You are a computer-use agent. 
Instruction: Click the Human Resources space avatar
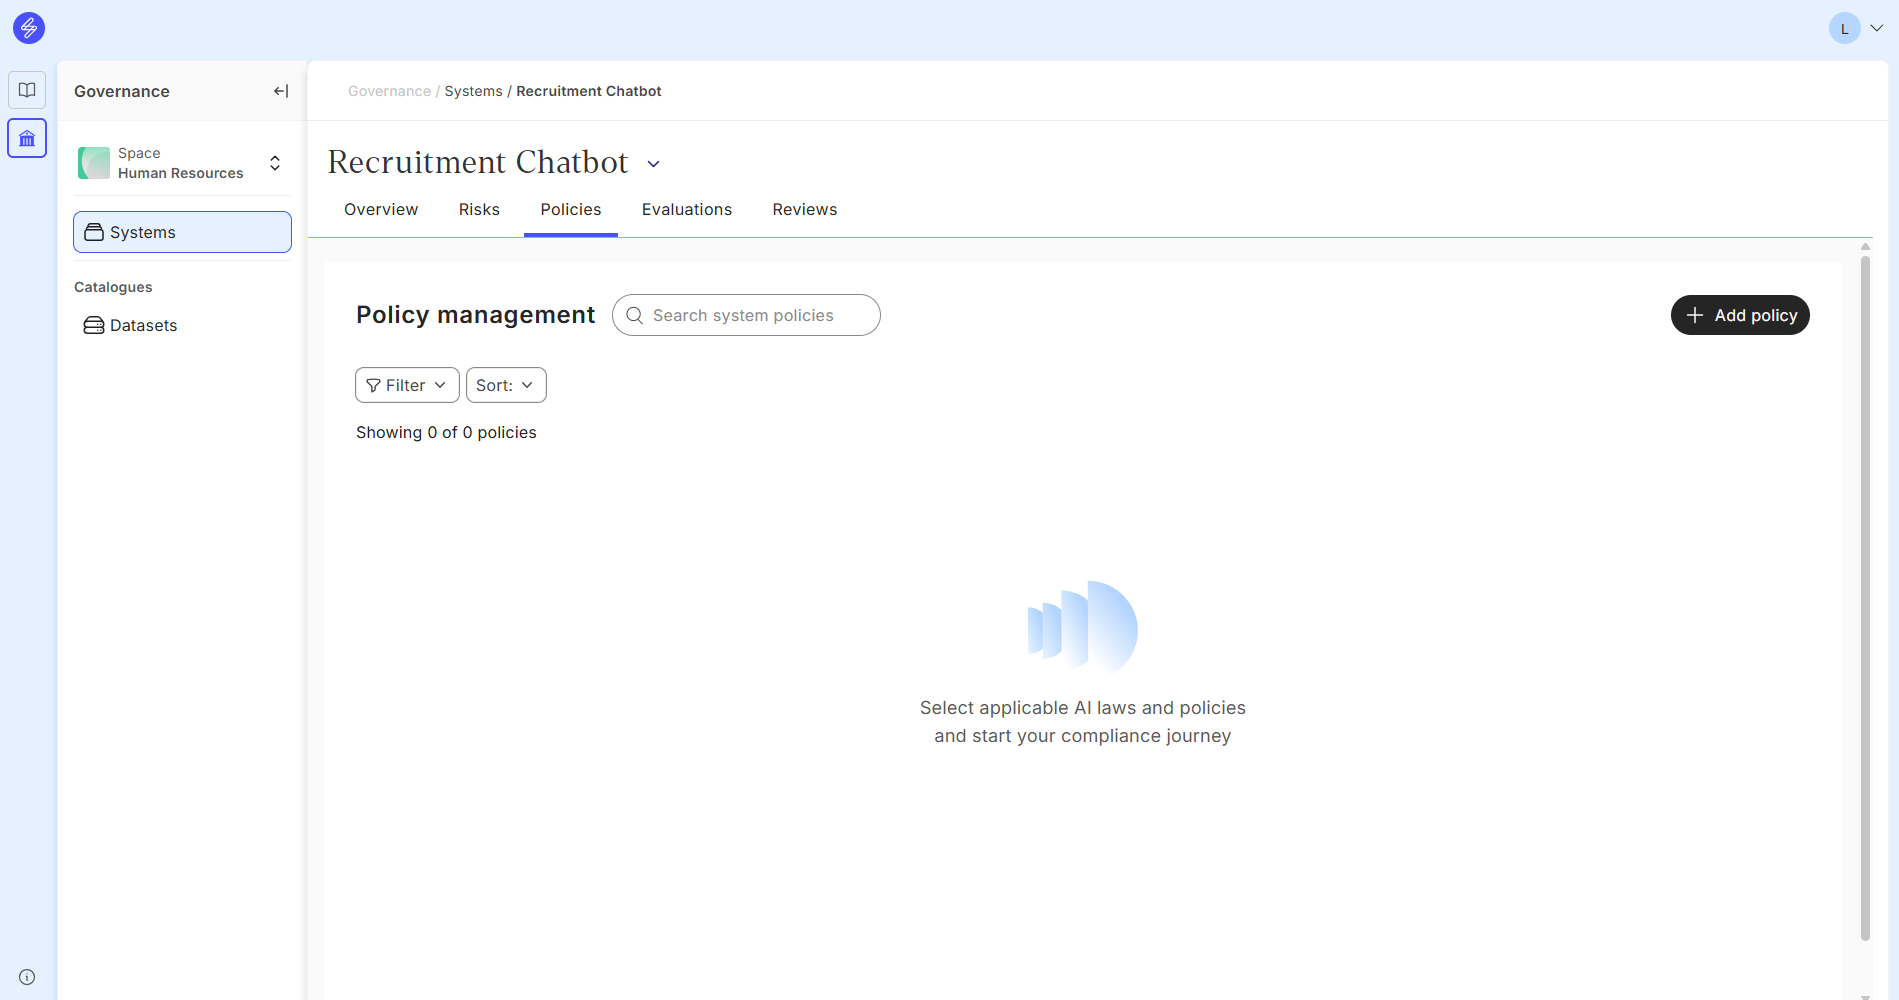[94, 163]
